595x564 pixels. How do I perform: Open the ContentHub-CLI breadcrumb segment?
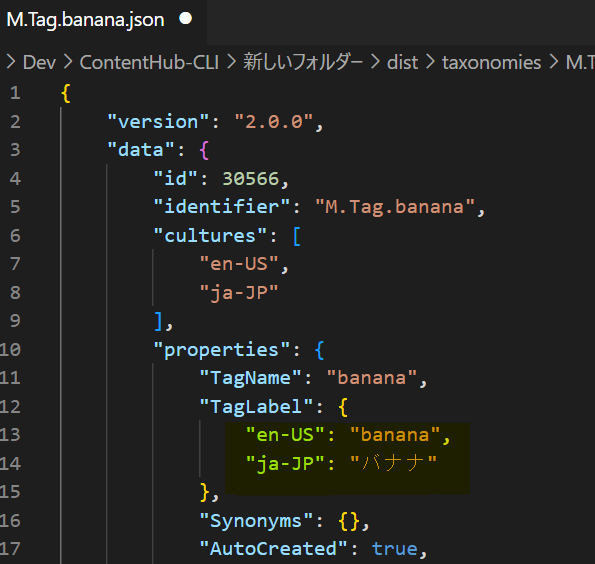[149, 62]
